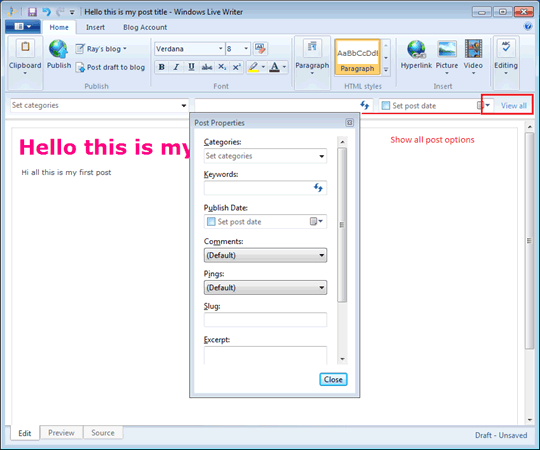Insert a Hyperlink
The width and height of the screenshot is (540, 450).
pyautogui.click(x=416, y=54)
